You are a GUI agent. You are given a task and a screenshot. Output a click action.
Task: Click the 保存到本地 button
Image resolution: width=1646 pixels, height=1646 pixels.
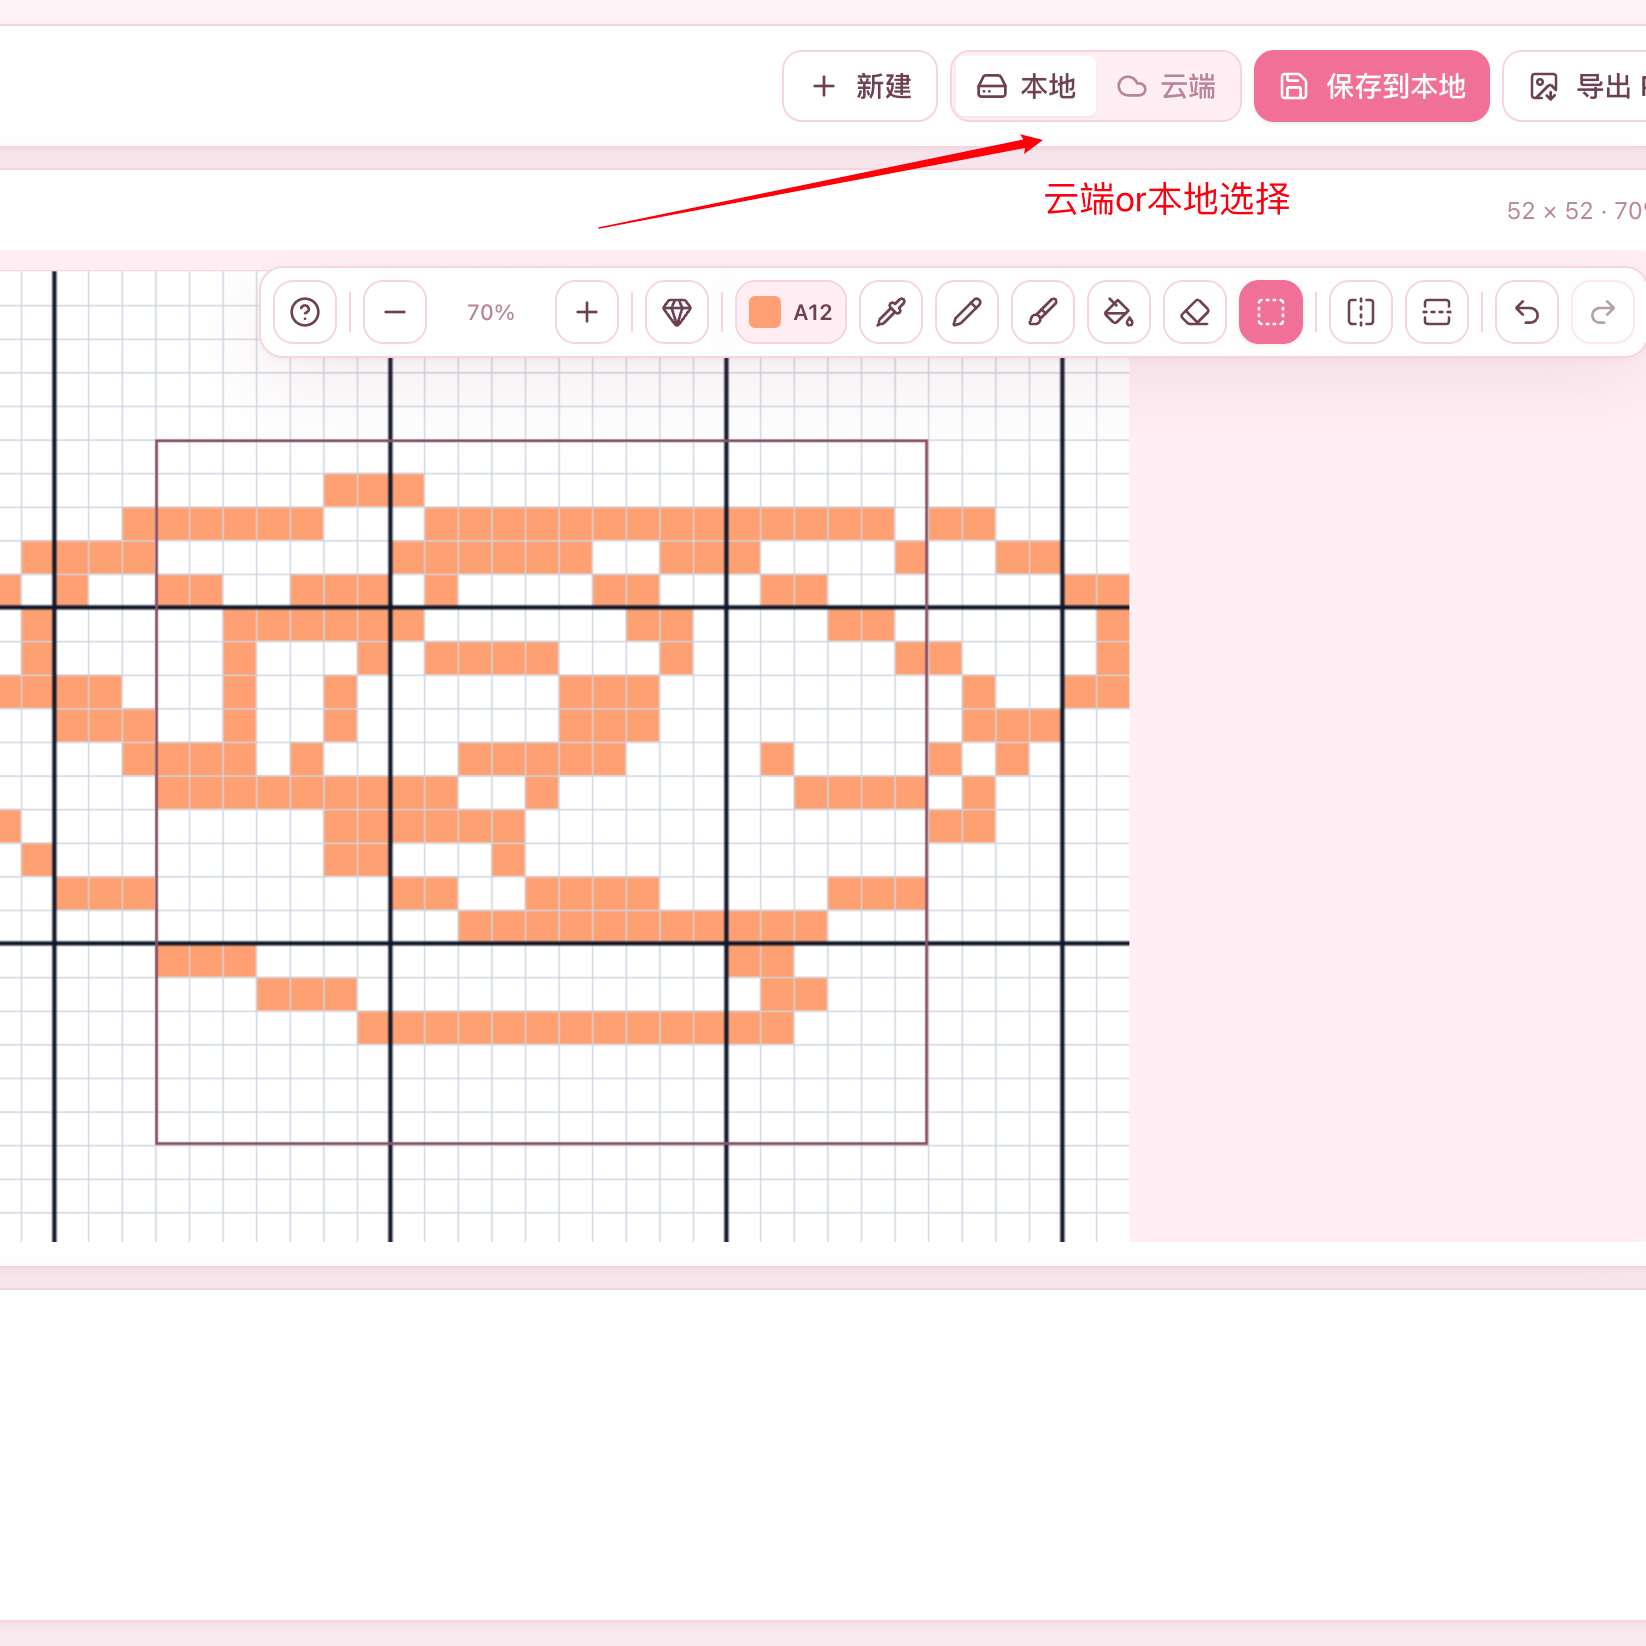1372,86
